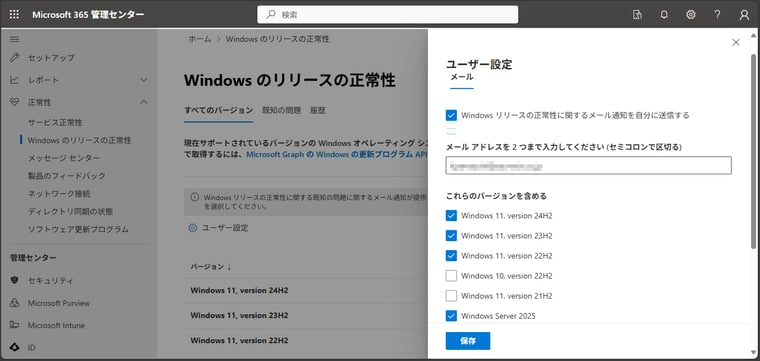
Task: Click the Windows のリリースの正常性 breadcrumb
Action: tap(278, 39)
